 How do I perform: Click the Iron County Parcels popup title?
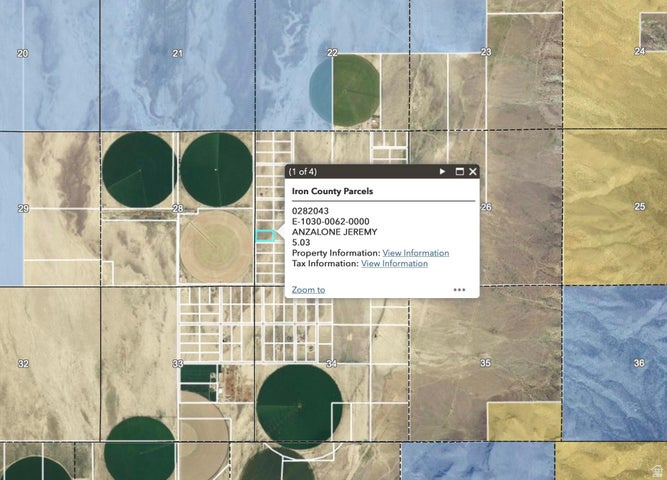(x=331, y=190)
